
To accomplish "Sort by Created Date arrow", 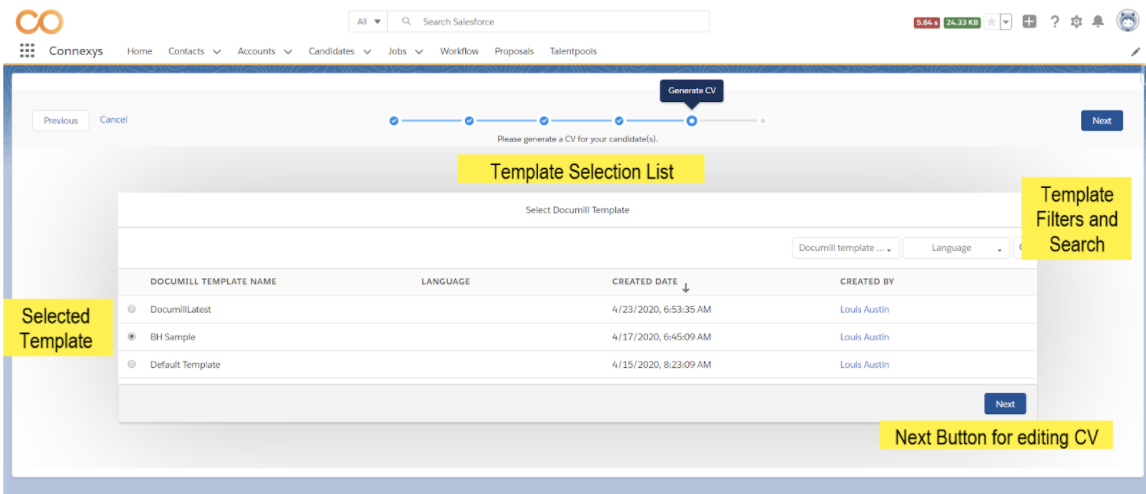I will [x=686, y=287].
